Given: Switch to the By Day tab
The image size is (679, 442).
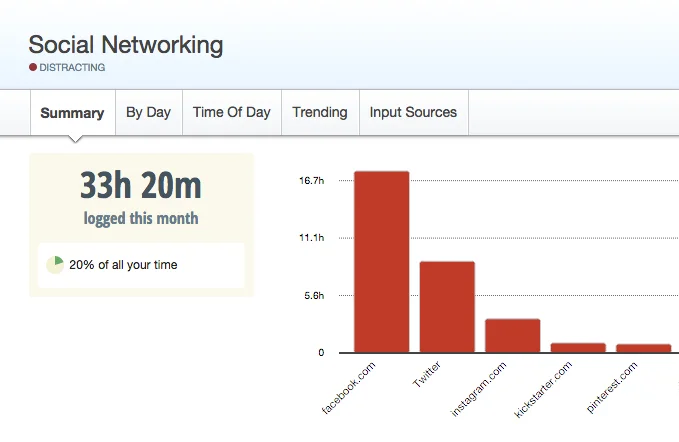Looking at the screenshot, I should [149, 113].
